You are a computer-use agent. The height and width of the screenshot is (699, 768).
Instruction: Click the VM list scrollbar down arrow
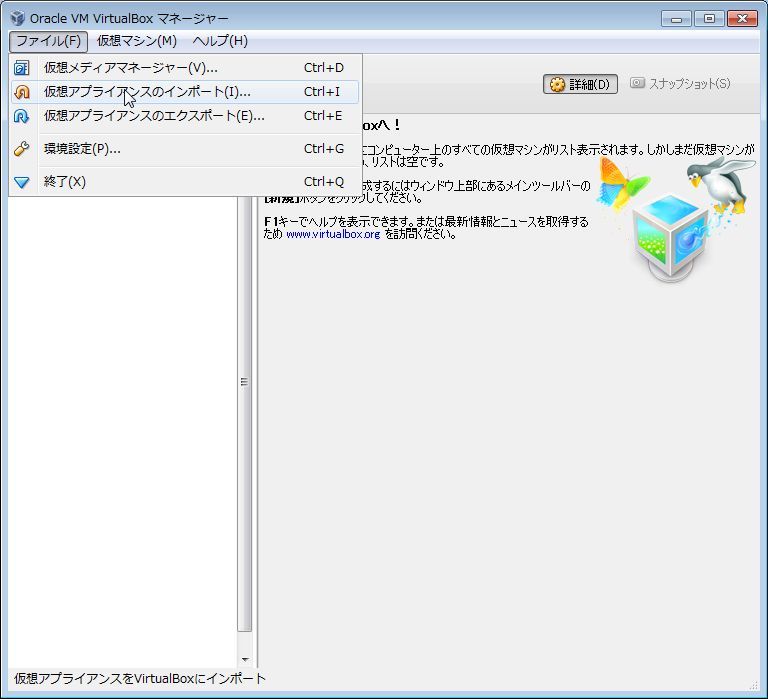(x=245, y=659)
